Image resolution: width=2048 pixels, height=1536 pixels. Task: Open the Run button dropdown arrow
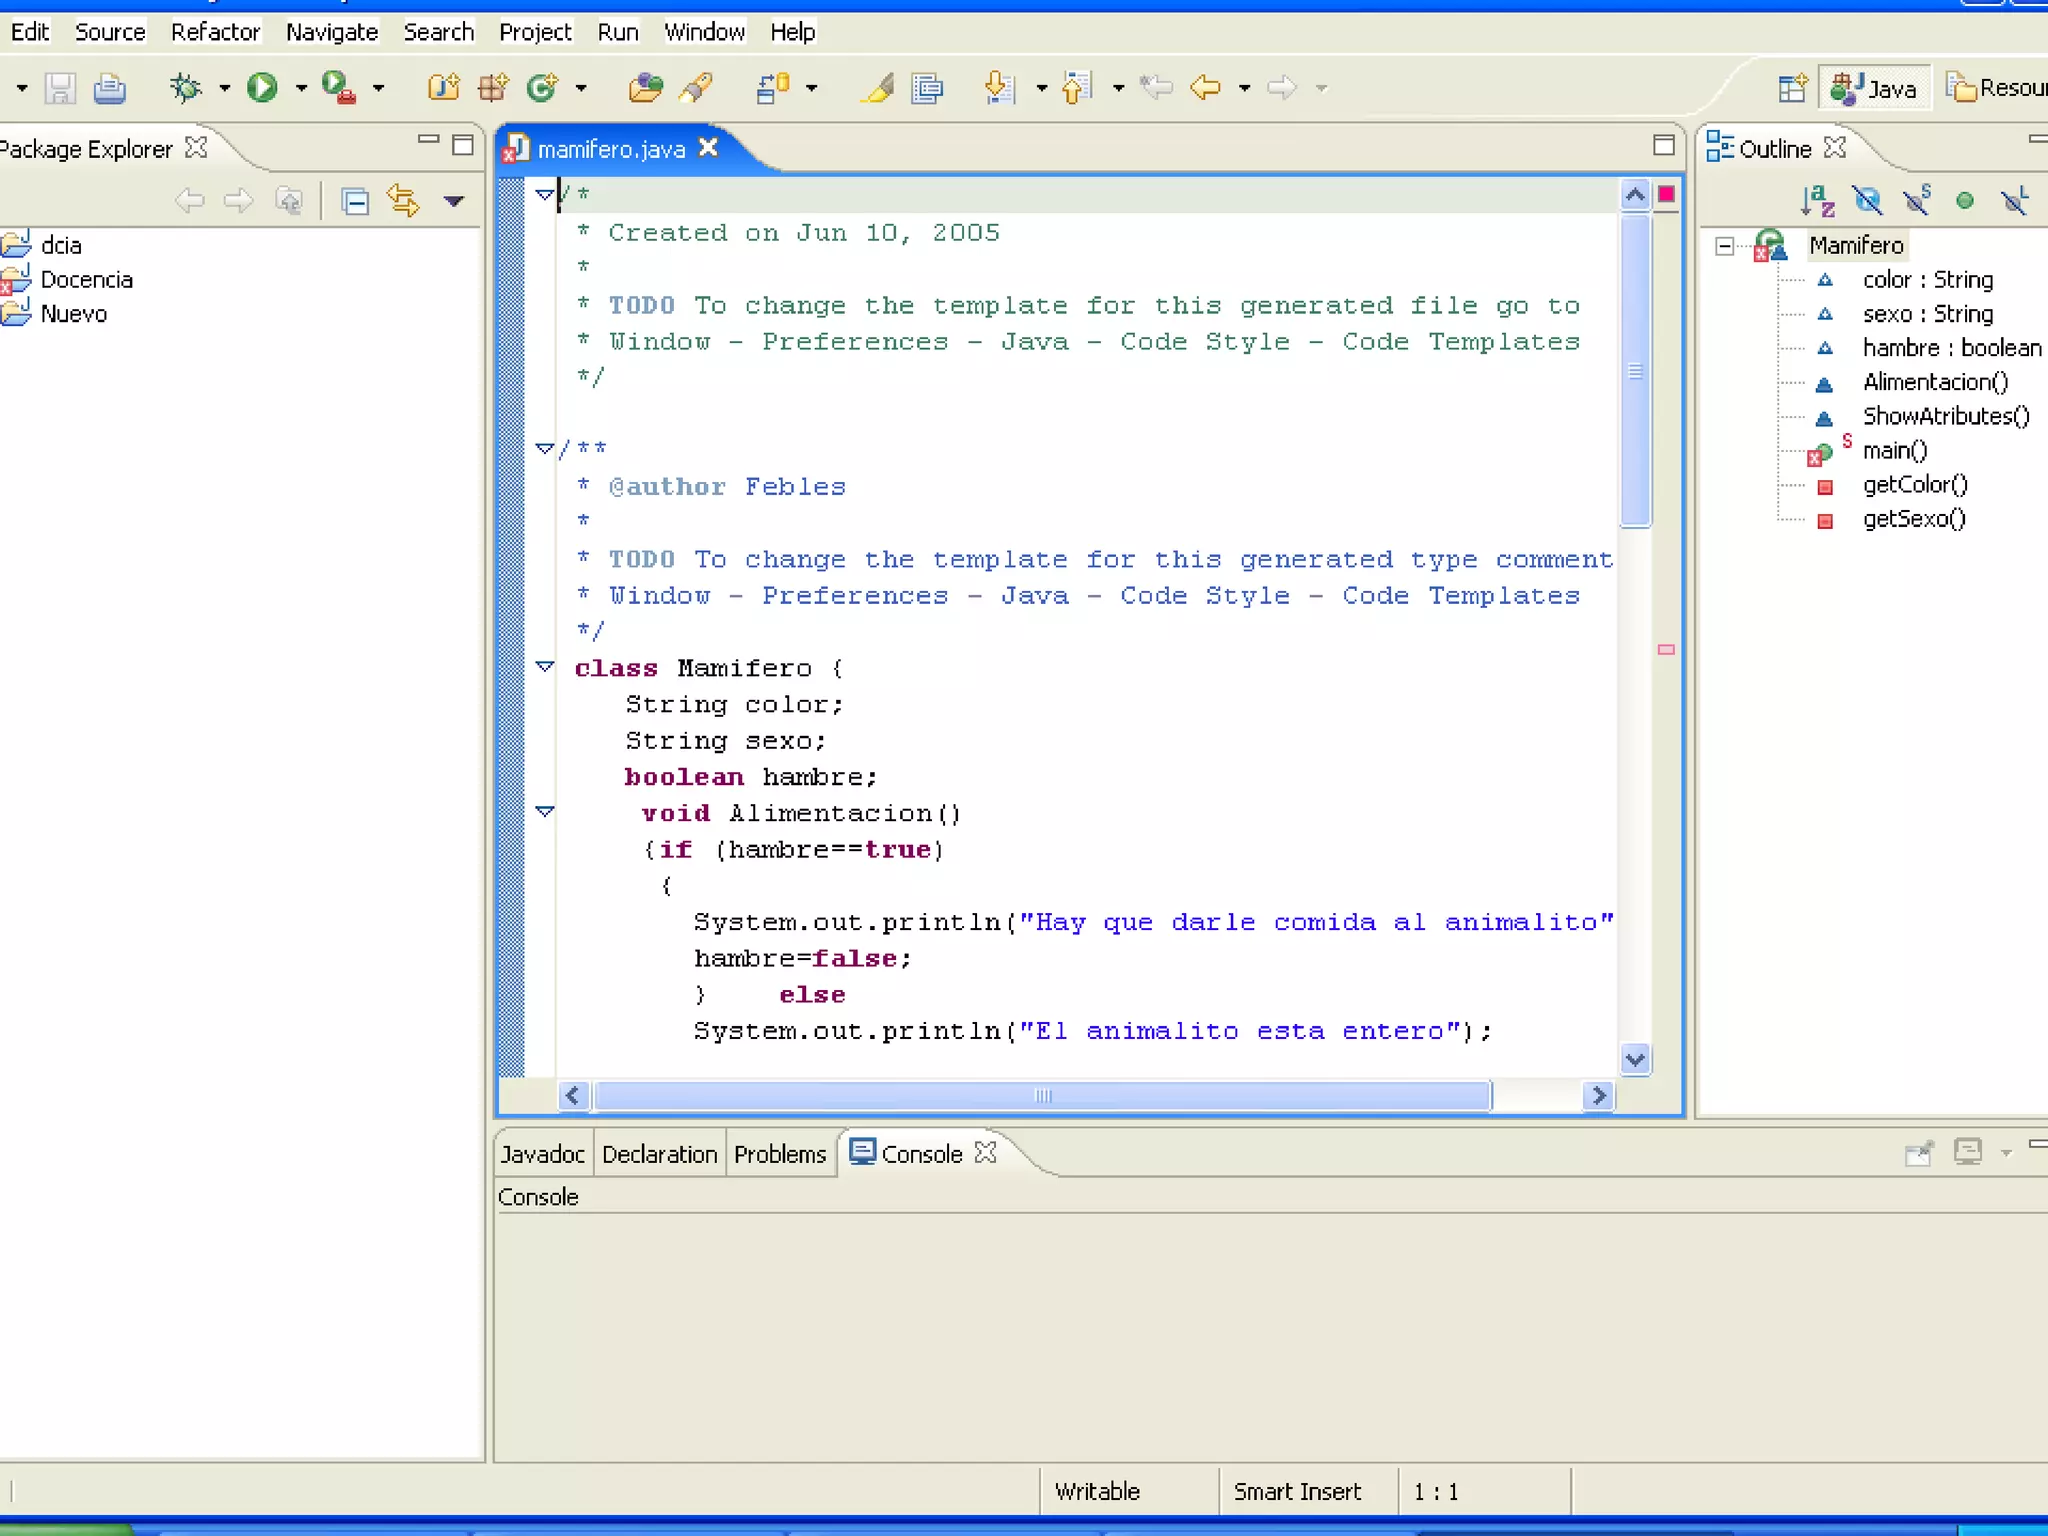click(x=301, y=88)
